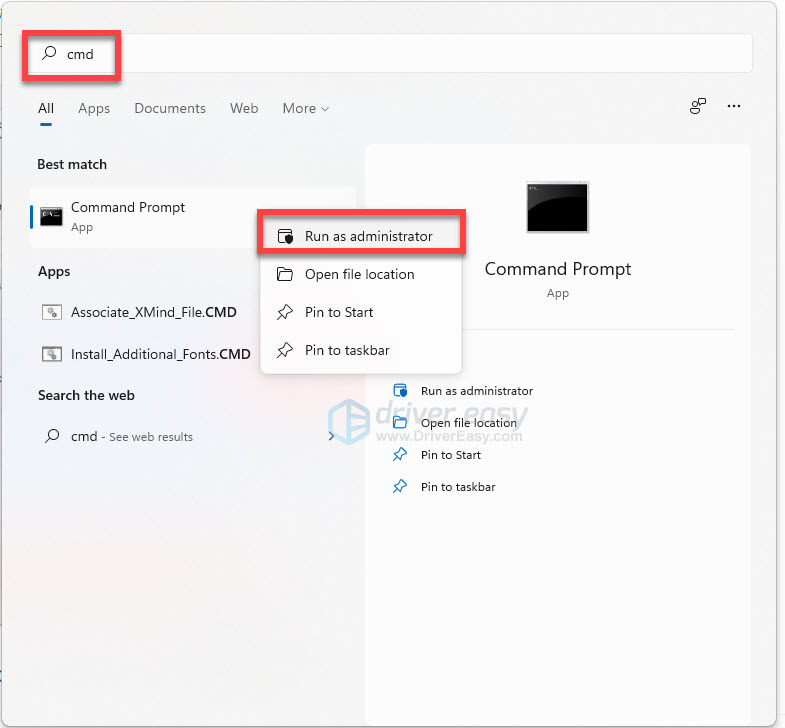Click Pin to taskbar in right details pane
This screenshot has height=728, width=785.
[x=457, y=487]
